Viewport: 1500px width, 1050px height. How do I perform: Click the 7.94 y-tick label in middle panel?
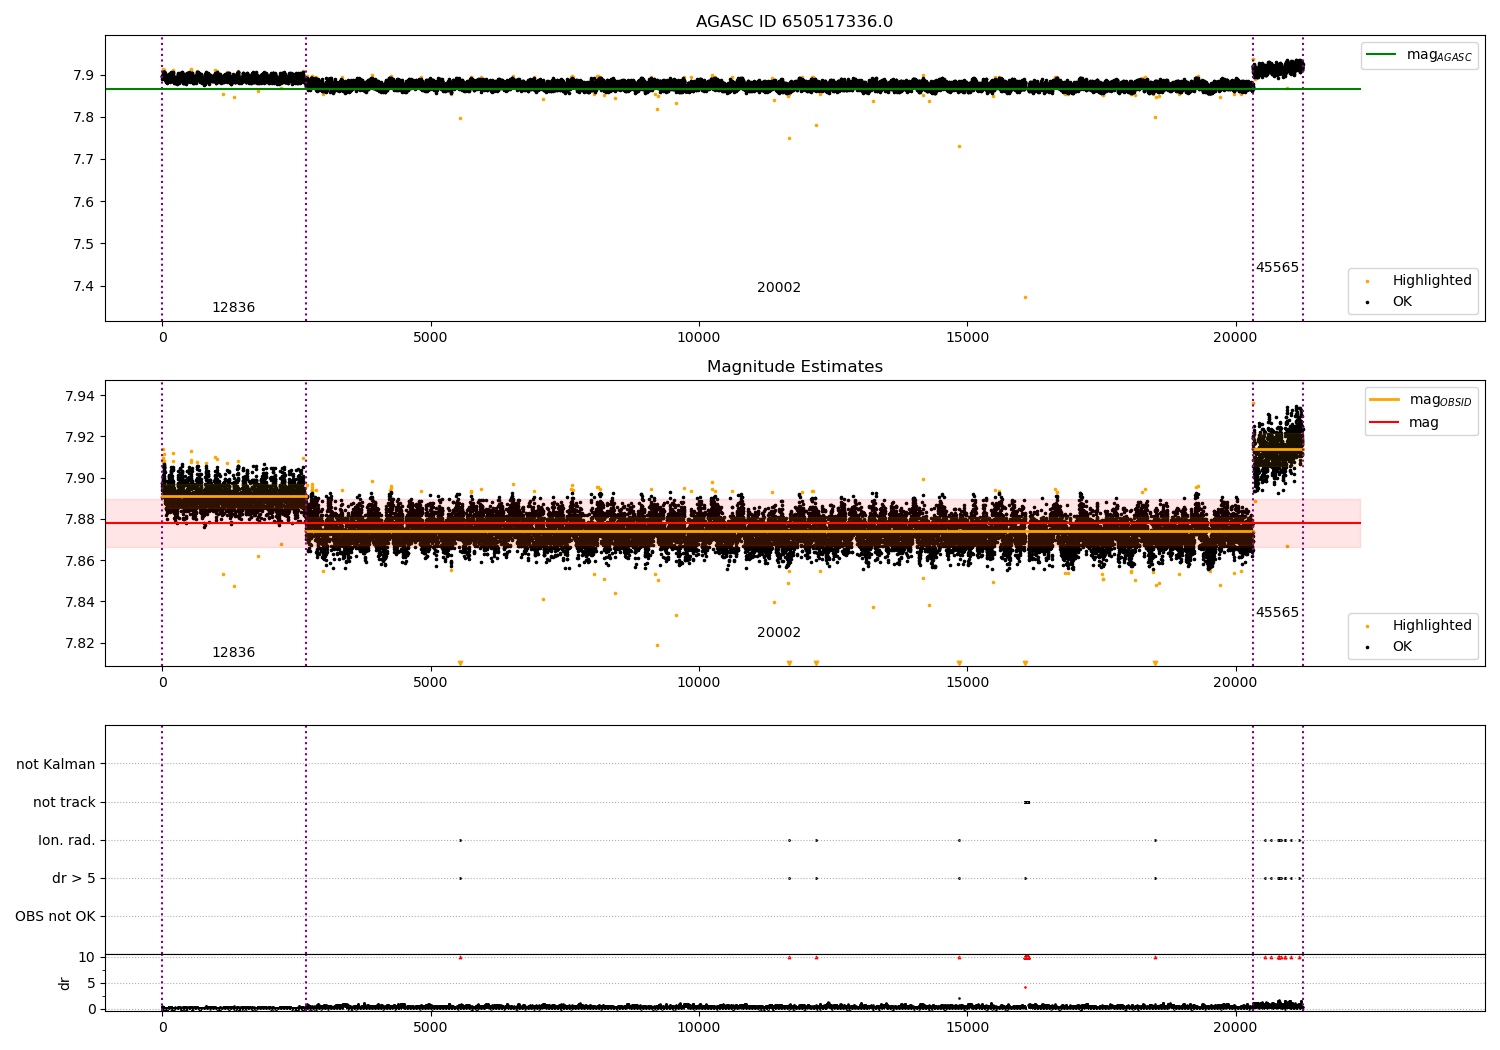(x=81, y=396)
